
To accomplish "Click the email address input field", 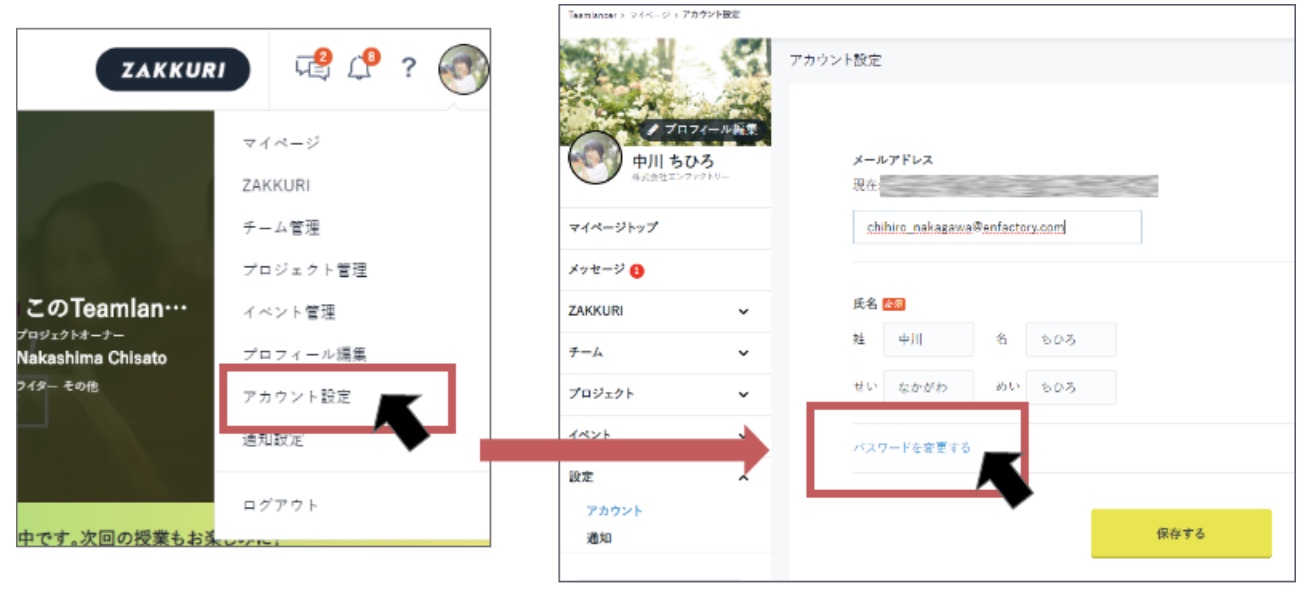I will tap(997, 227).
